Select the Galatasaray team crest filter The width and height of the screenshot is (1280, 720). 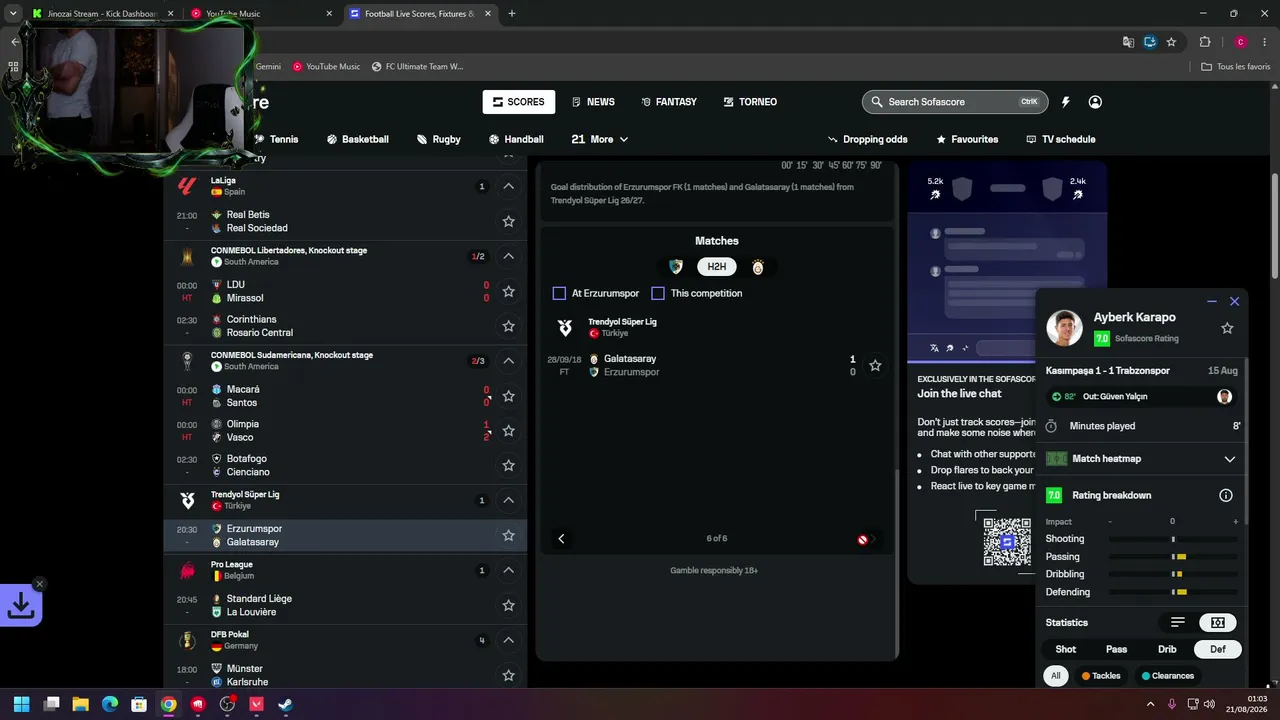coord(758,267)
